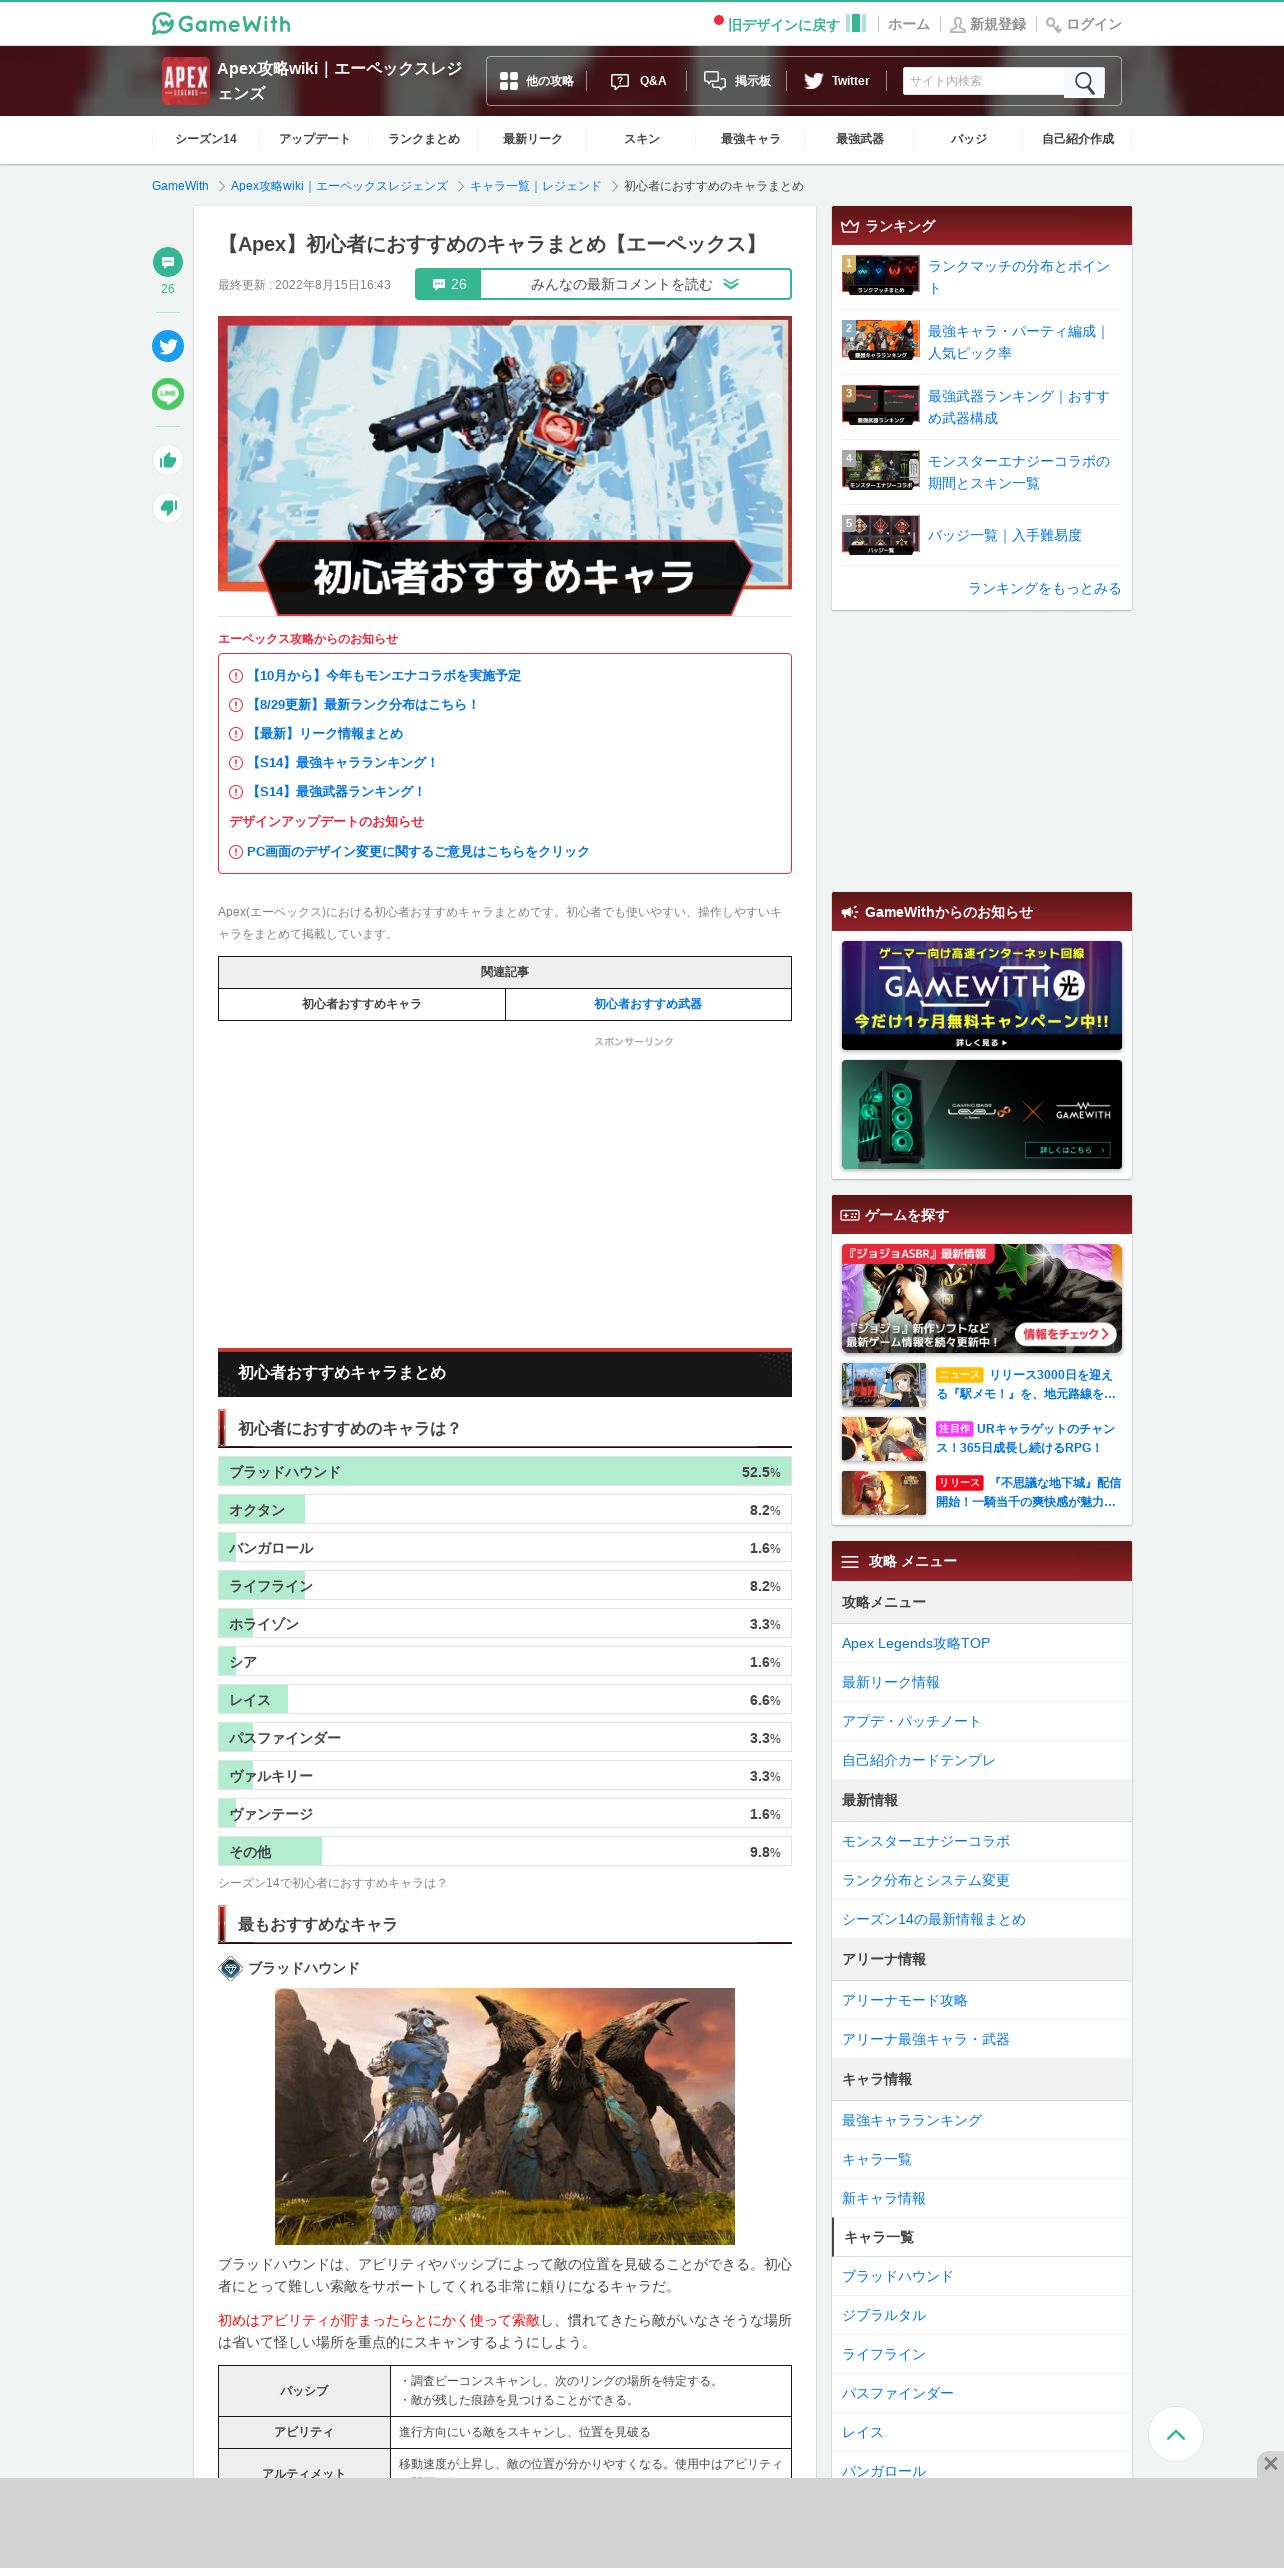Image resolution: width=1284 pixels, height=2568 pixels.
Task: Click the scroll-to-top arrow button
Action: pos(1176,2434)
